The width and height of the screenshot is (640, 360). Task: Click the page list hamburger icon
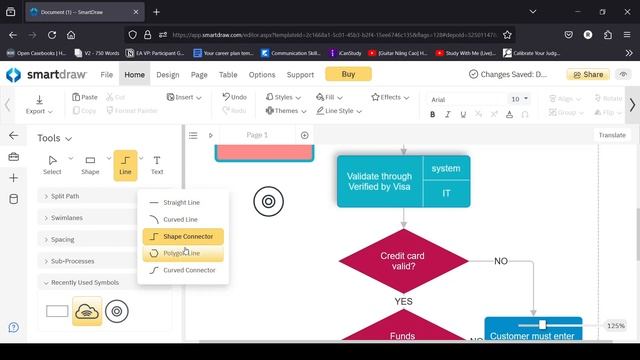pyautogui.click(x=193, y=135)
